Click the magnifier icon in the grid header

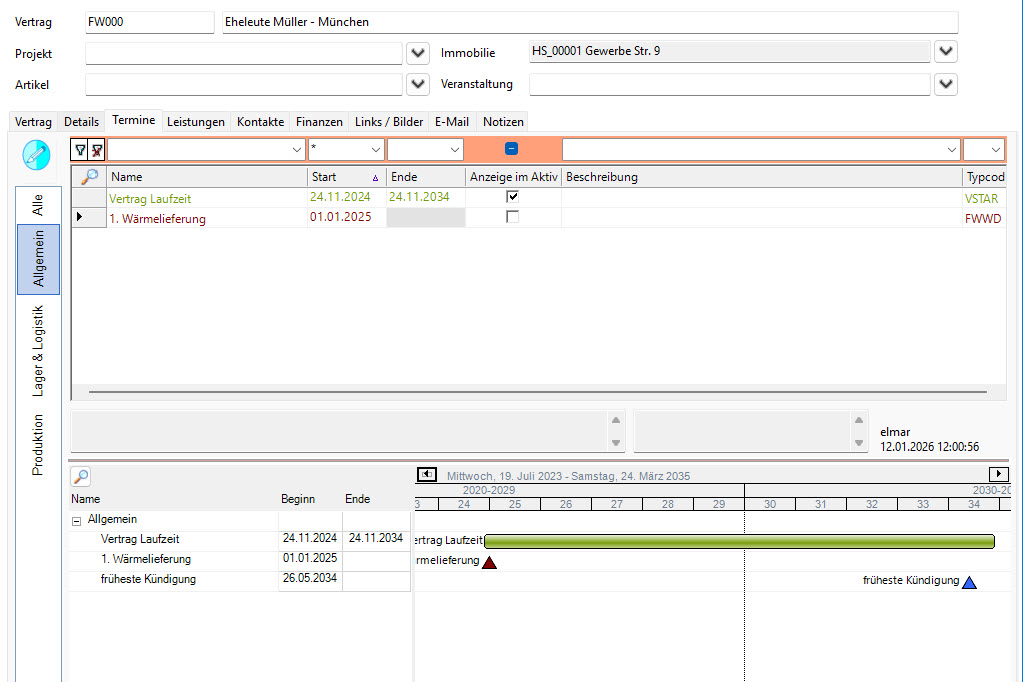point(89,177)
